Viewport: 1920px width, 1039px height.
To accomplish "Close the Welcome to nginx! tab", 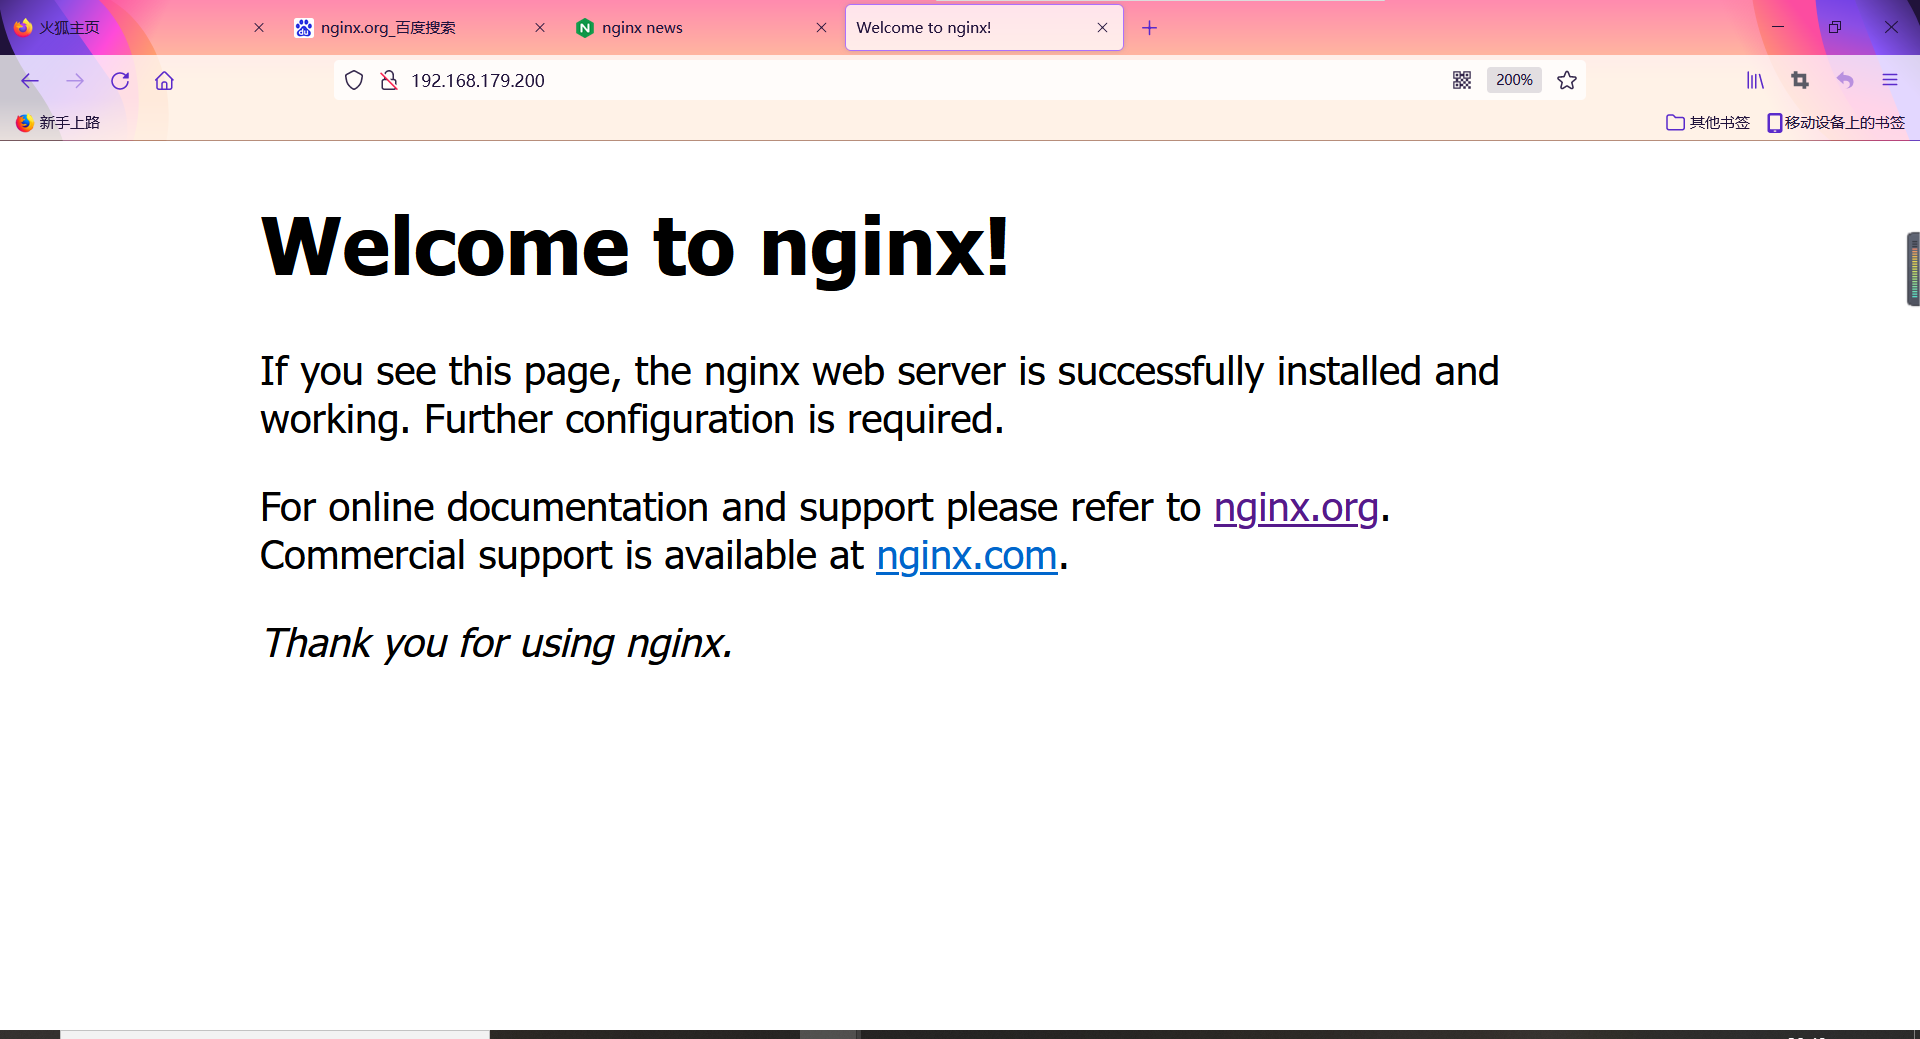I will coord(1102,28).
